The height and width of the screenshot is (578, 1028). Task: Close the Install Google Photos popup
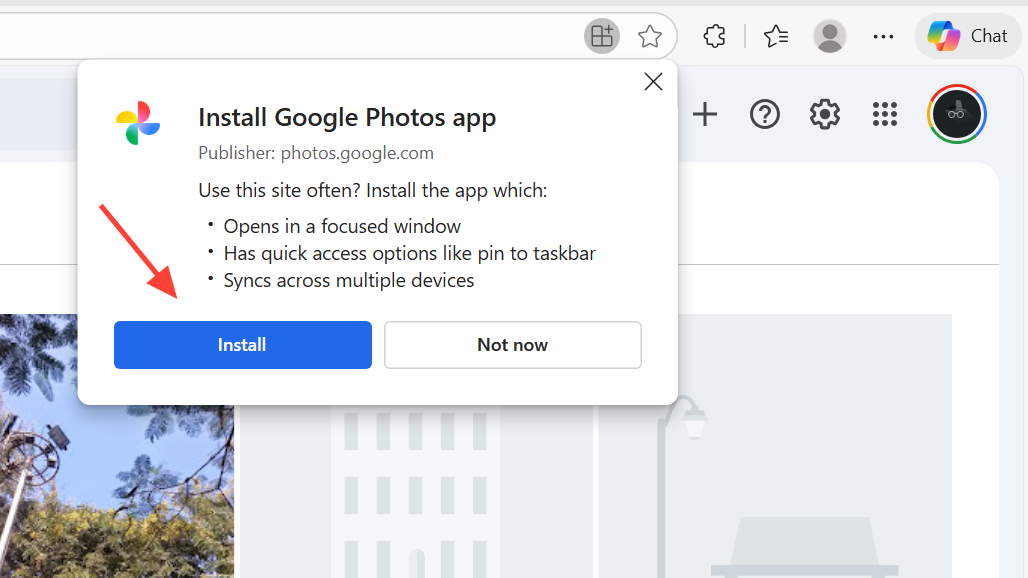[653, 82]
